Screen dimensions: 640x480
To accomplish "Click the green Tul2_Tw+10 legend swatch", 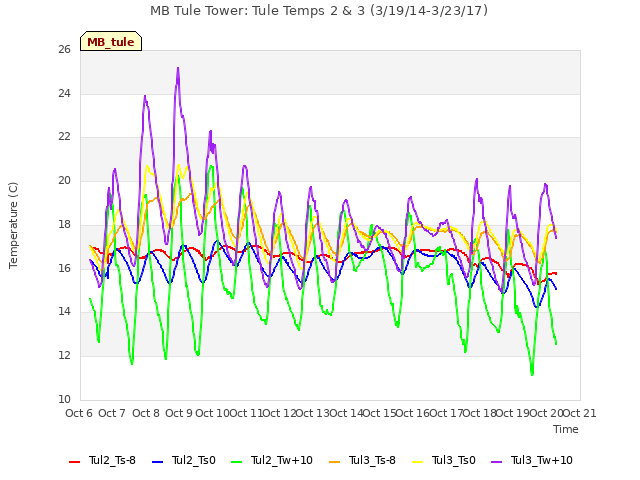I will (236, 462).
